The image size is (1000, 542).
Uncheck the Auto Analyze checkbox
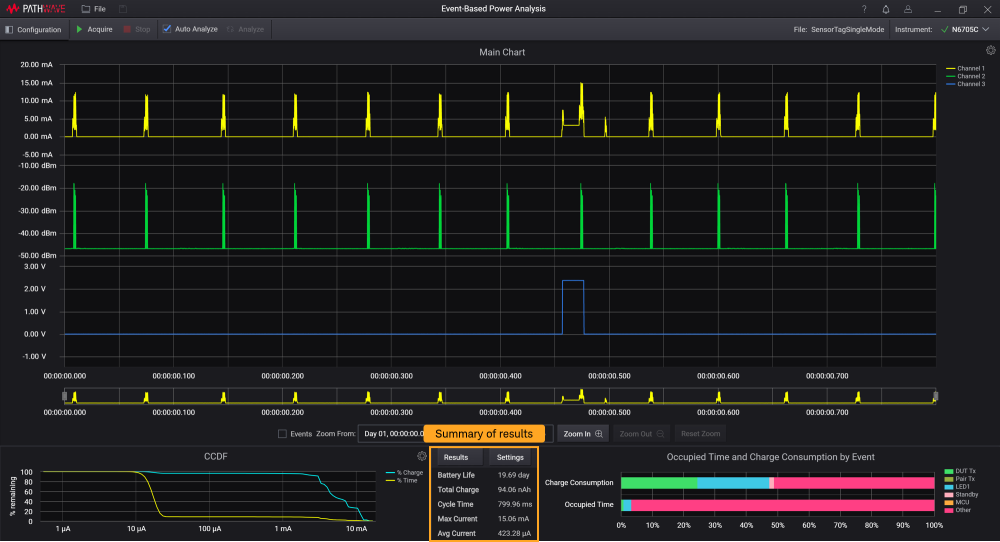[167, 29]
